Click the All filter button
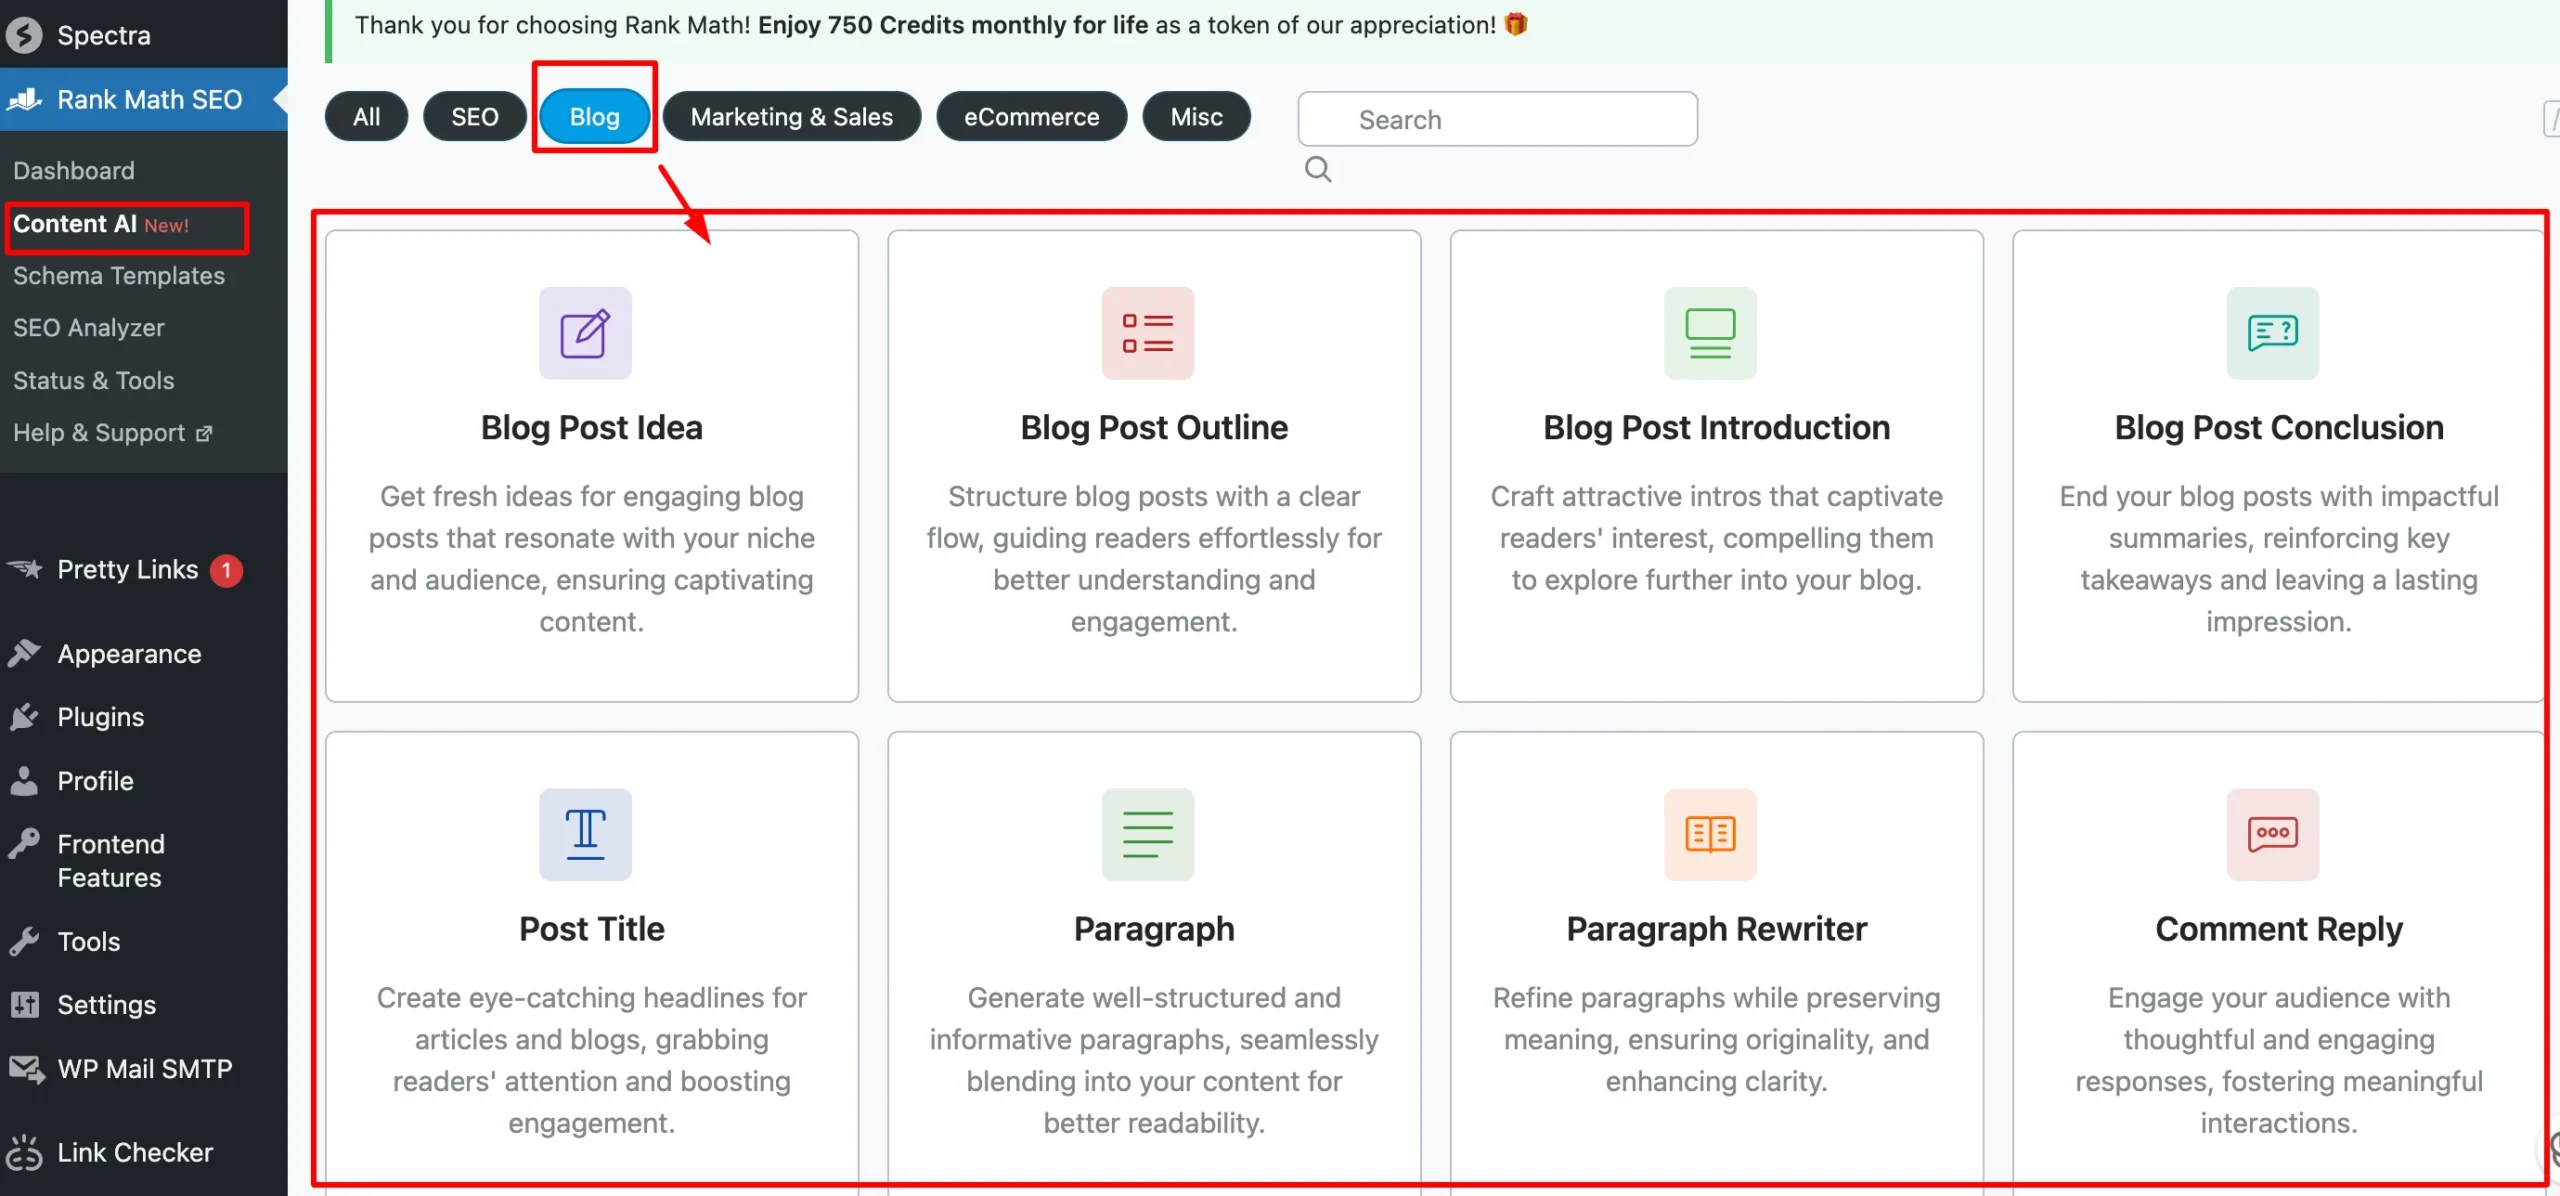 [x=365, y=116]
